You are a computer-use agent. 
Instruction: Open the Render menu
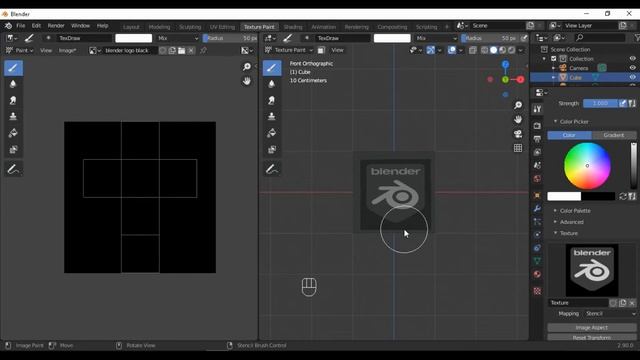pyautogui.click(x=56, y=26)
